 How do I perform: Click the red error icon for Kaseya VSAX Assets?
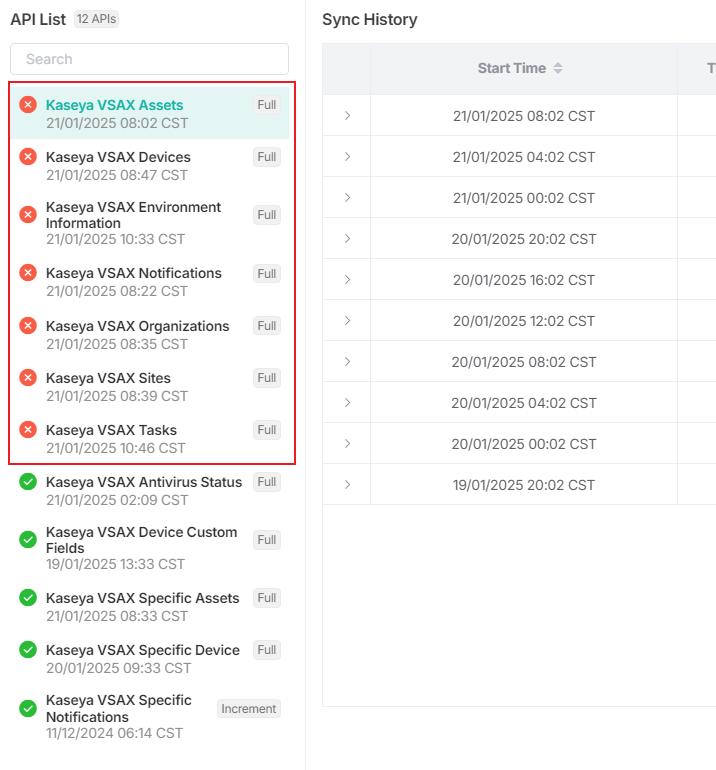click(28, 104)
